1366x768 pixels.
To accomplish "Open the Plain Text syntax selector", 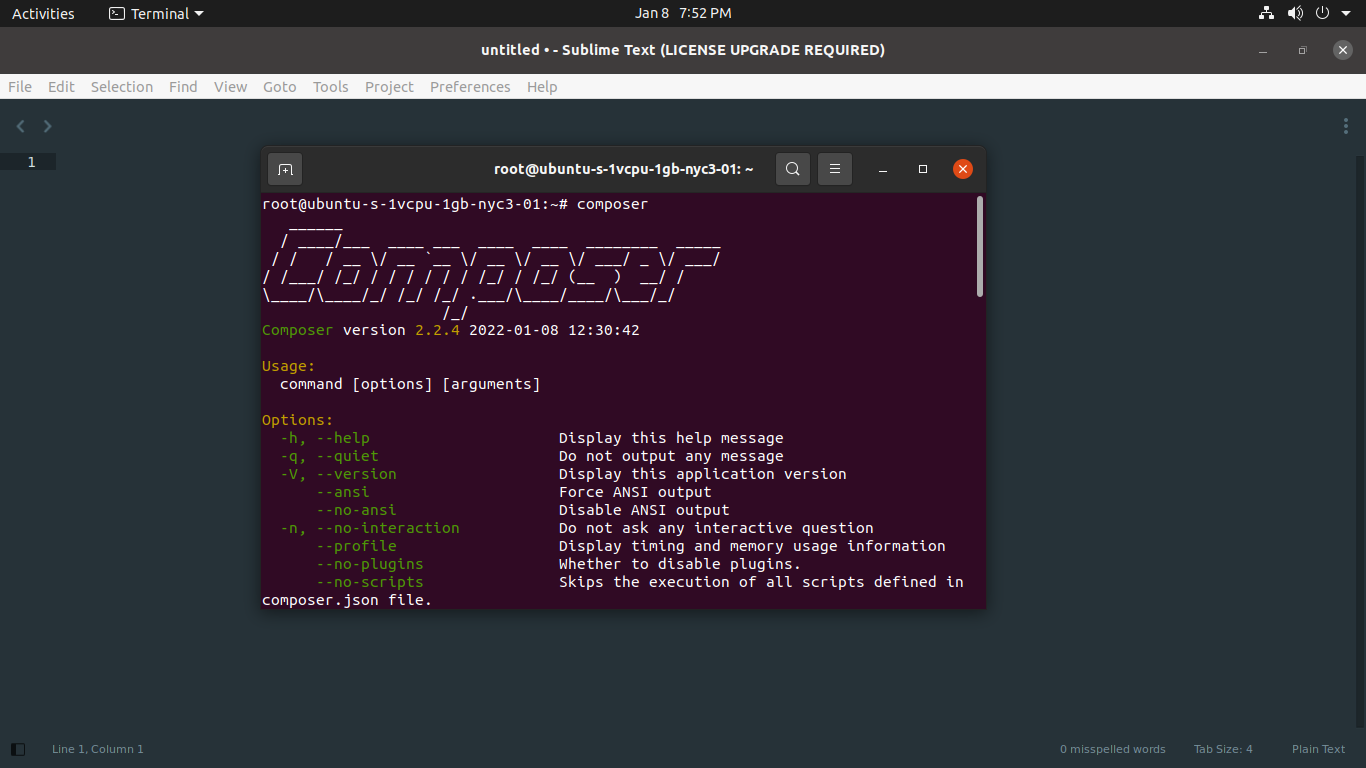I will pos(1318,748).
